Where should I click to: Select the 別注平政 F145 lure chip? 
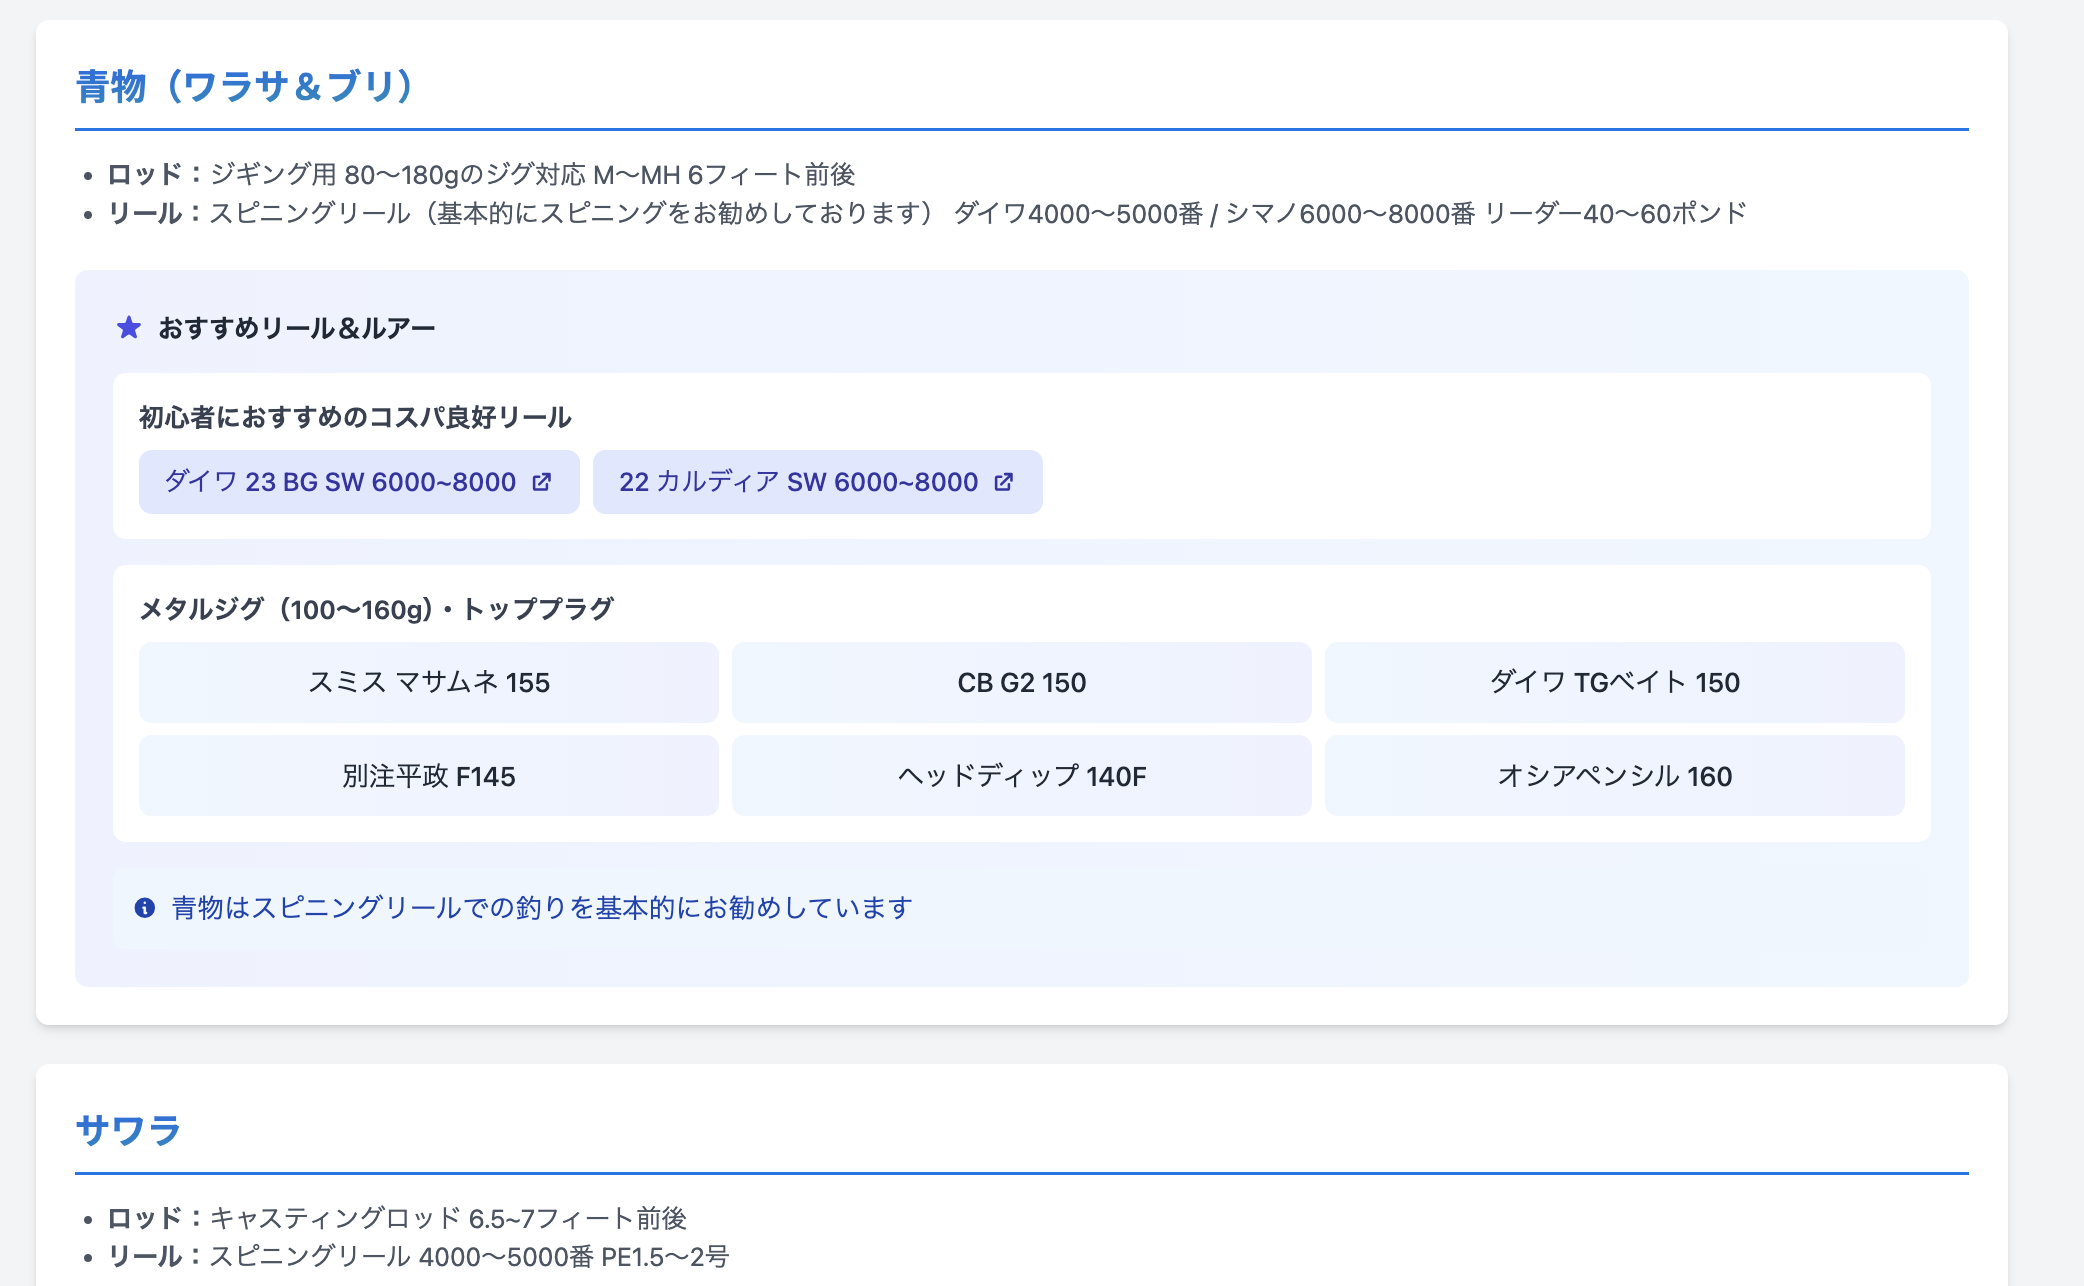[x=429, y=775]
